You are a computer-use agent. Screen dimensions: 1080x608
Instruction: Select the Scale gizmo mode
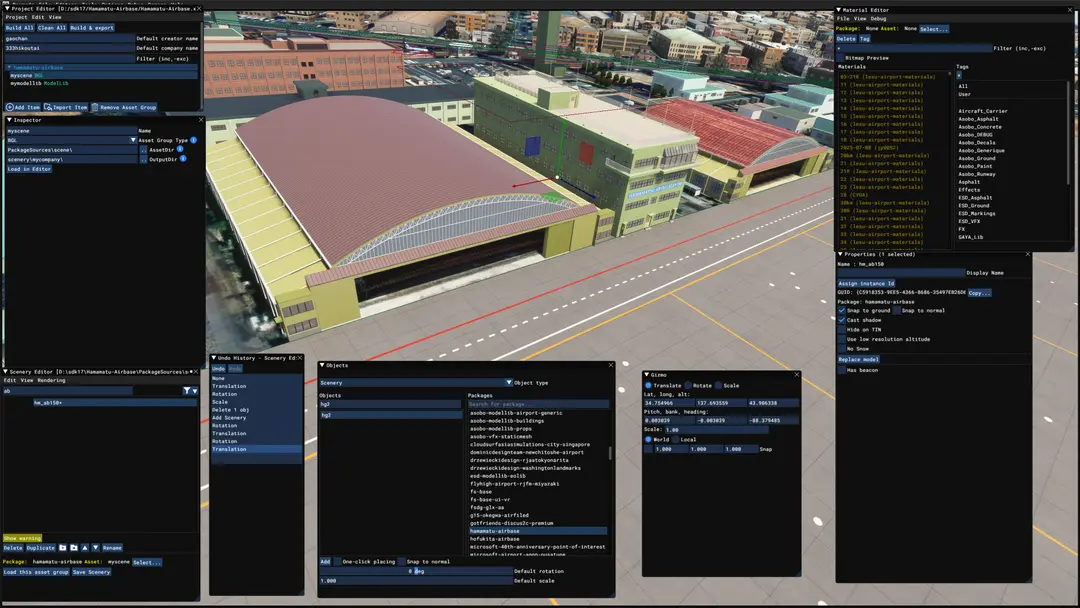coord(718,386)
